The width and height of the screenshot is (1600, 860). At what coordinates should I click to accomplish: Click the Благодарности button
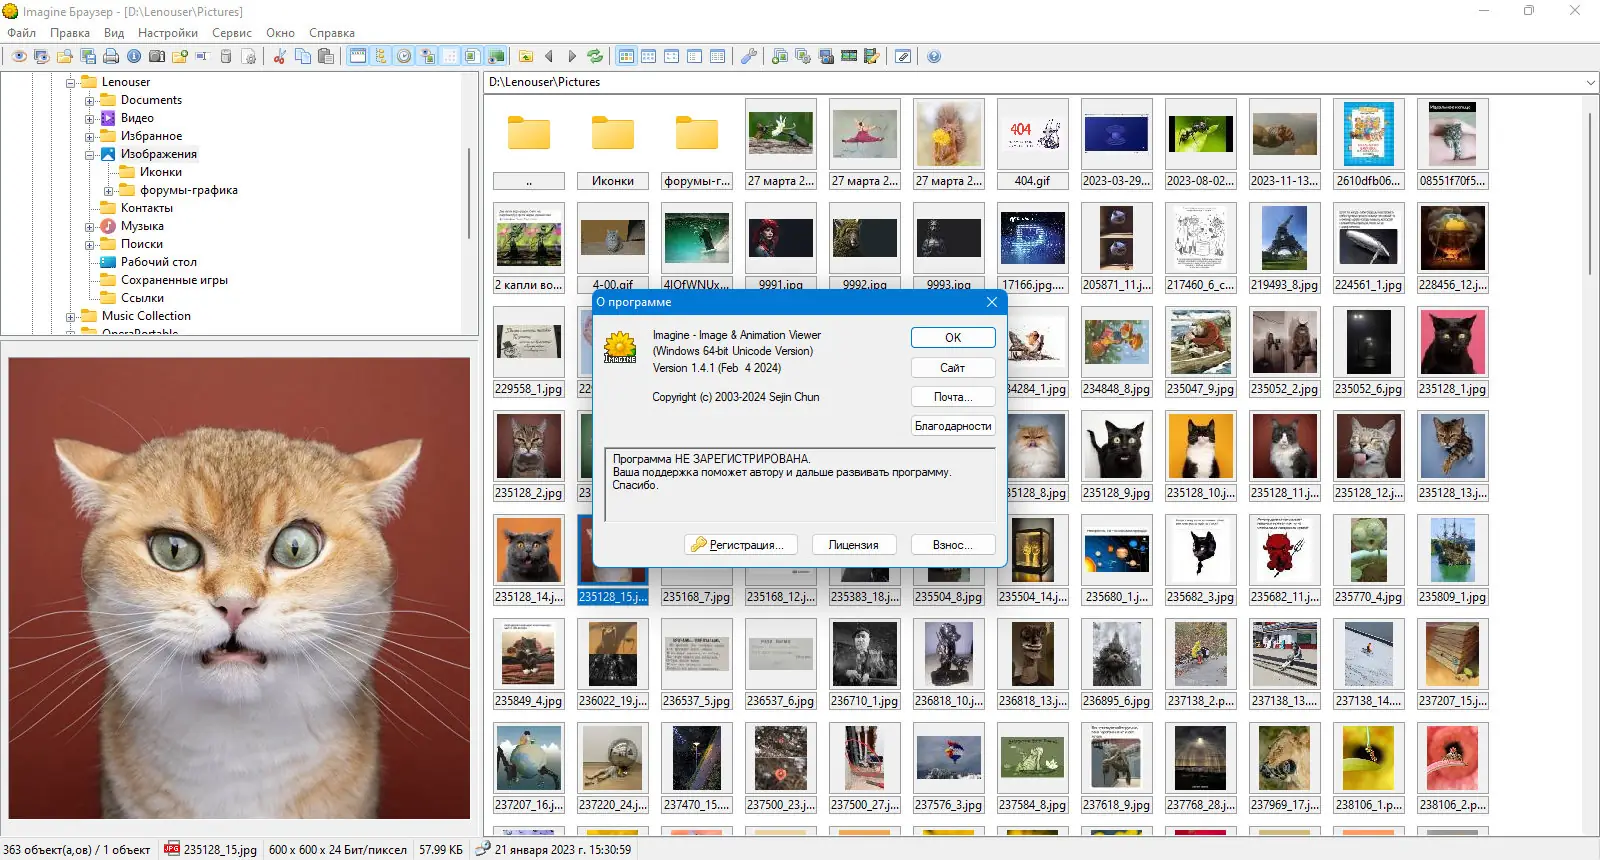point(953,426)
